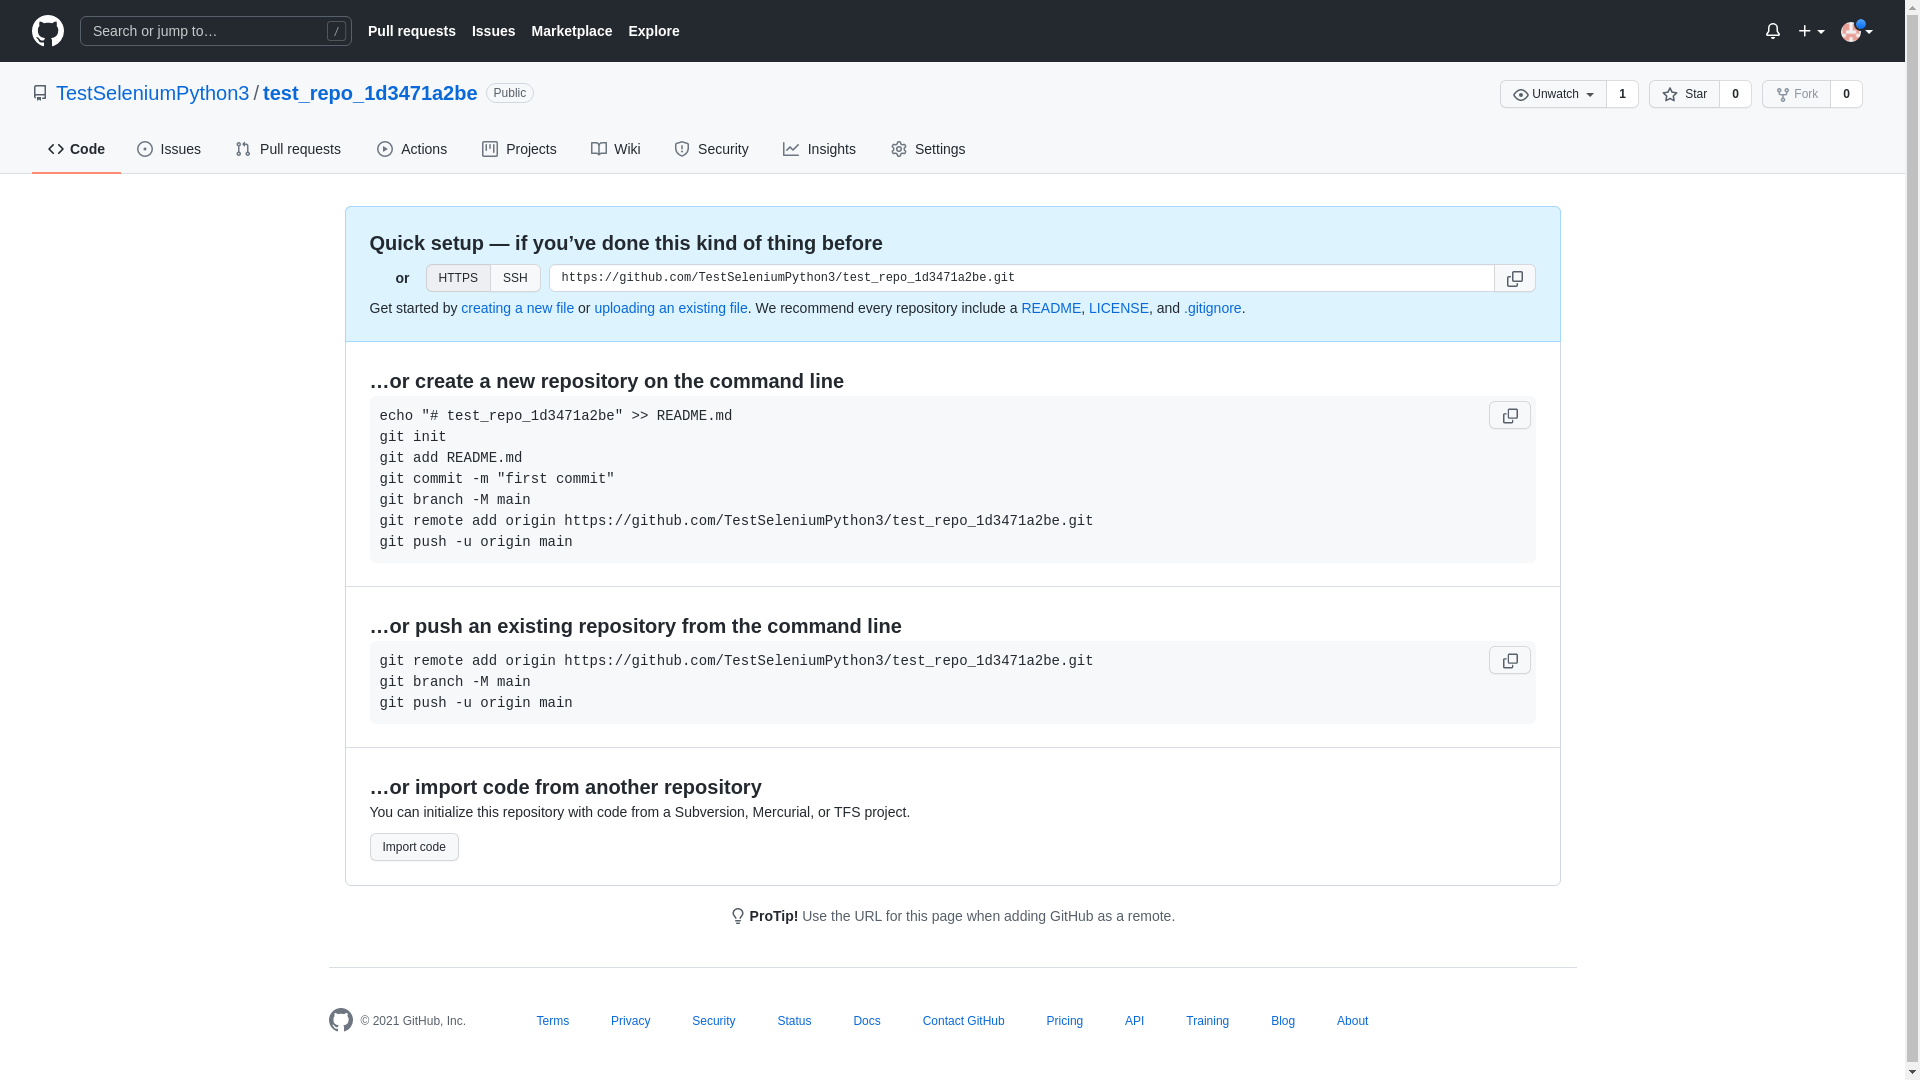This screenshot has height=1080, width=1920.
Task: Open the footer Status link
Action: point(794,1021)
